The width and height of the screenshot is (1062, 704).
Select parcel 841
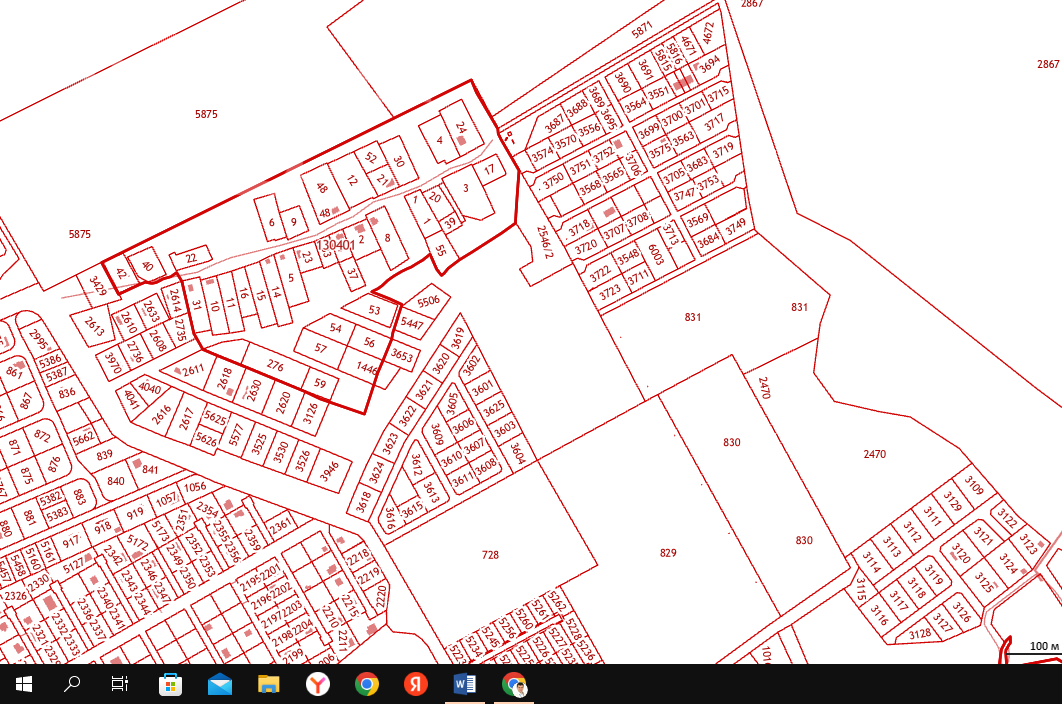coord(150,469)
